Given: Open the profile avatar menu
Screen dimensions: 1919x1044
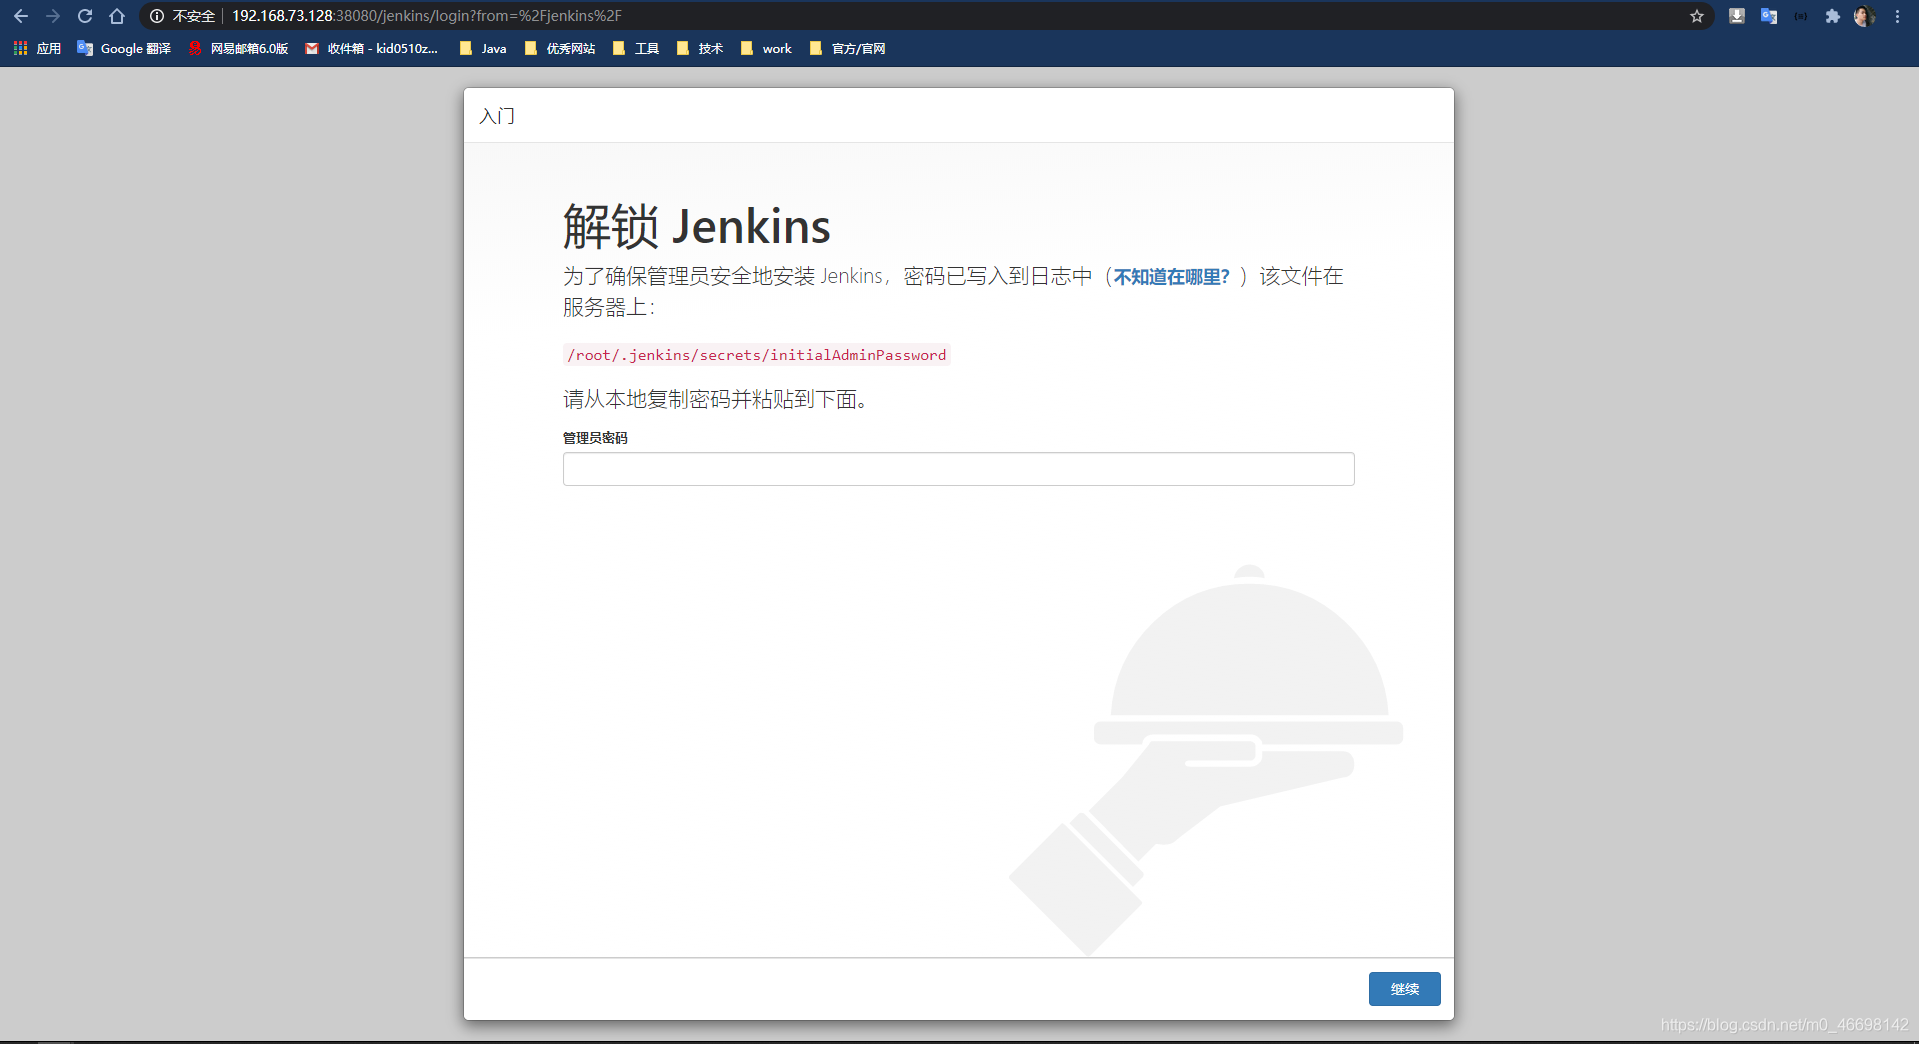Looking at the screenshot, I should point(1864,16).
